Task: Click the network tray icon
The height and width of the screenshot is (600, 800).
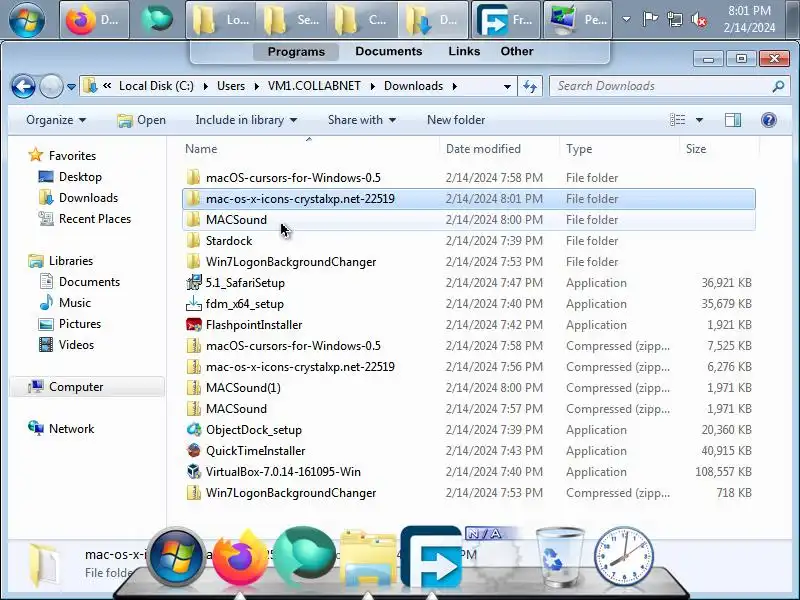Action: [x=674, y=20]
